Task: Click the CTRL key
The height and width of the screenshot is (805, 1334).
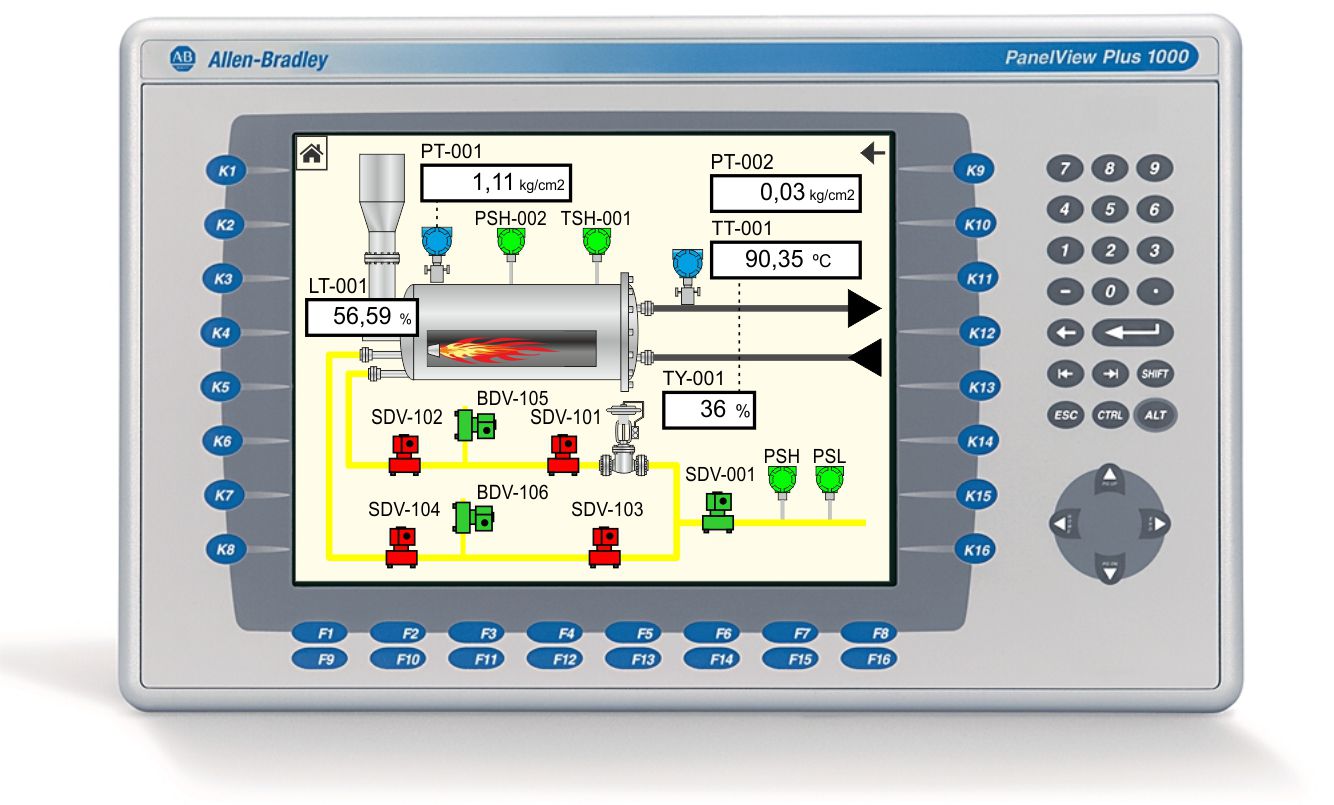Action: tap(1109, 415)
